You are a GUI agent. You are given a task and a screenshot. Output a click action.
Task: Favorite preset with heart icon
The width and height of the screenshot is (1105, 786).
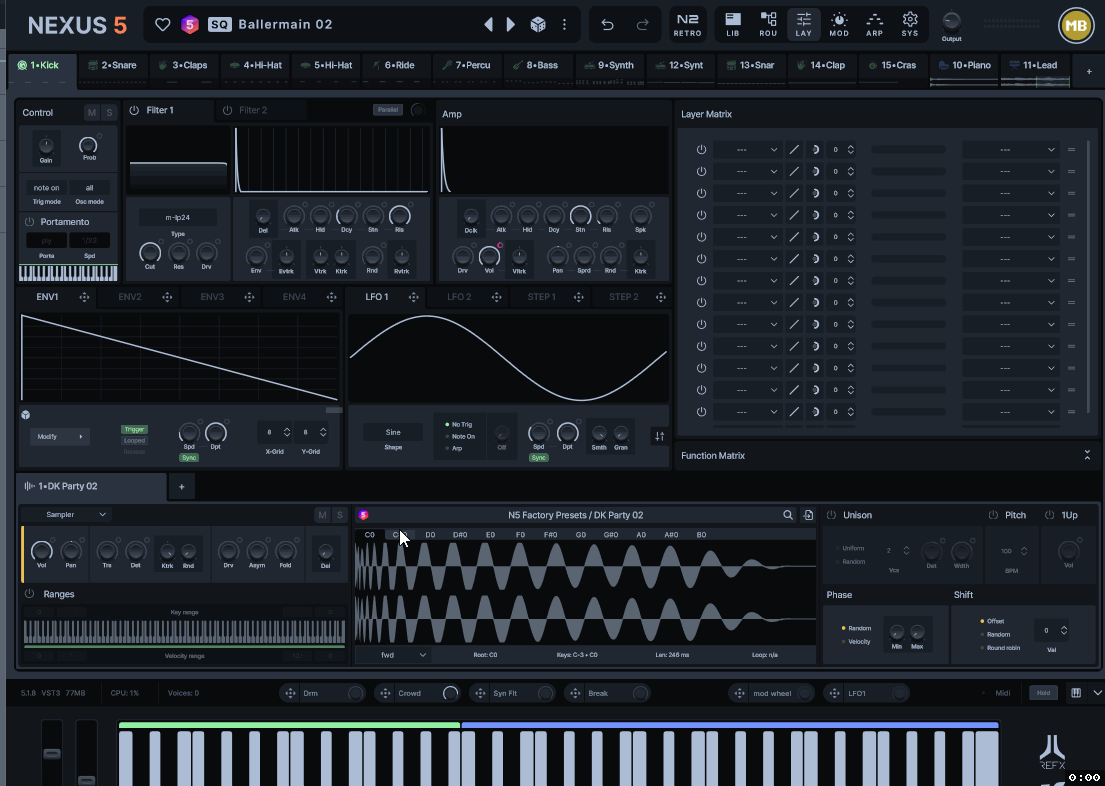click(163, 25)
